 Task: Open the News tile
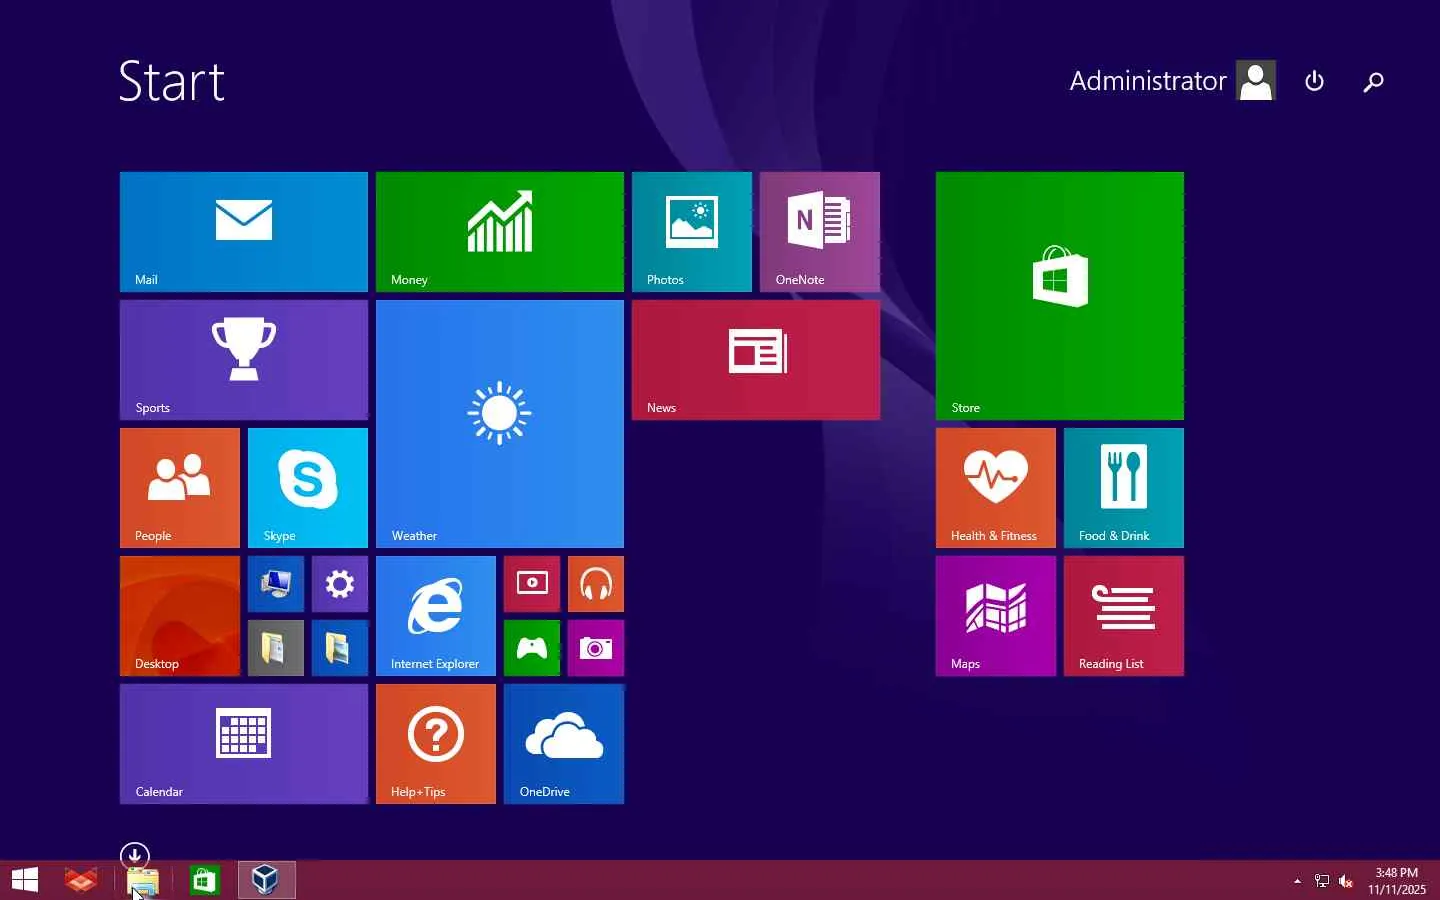click(x=756, y=360)
